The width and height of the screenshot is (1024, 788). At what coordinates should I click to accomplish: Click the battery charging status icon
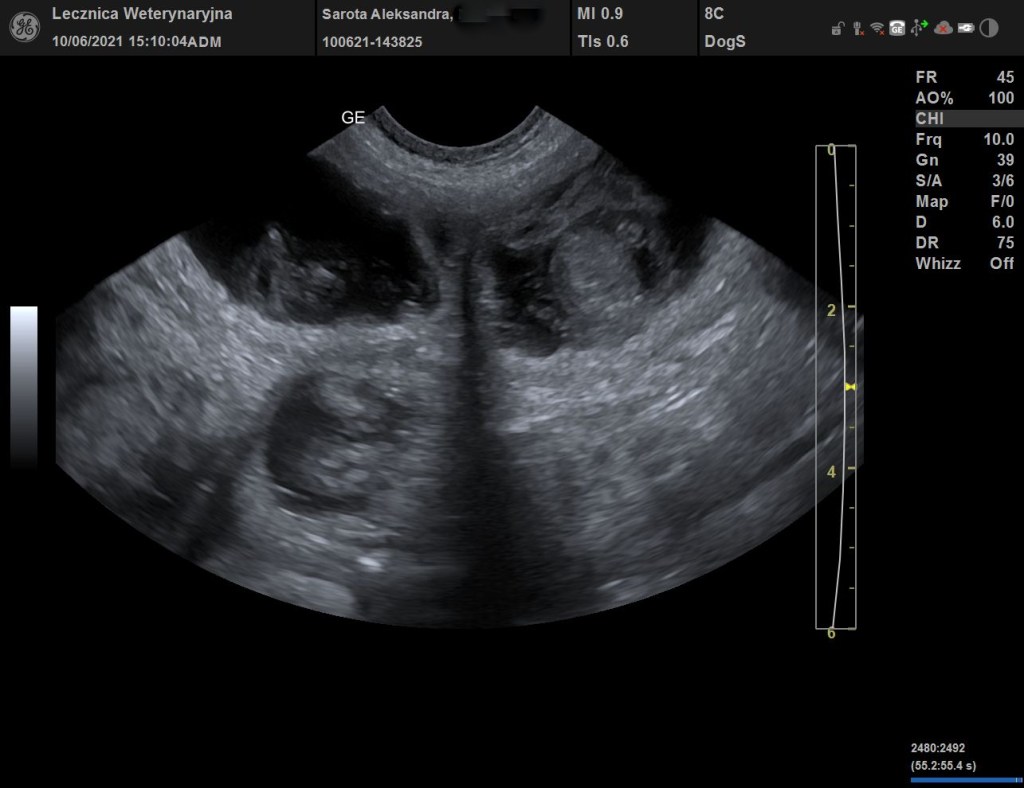coord(965,29)
